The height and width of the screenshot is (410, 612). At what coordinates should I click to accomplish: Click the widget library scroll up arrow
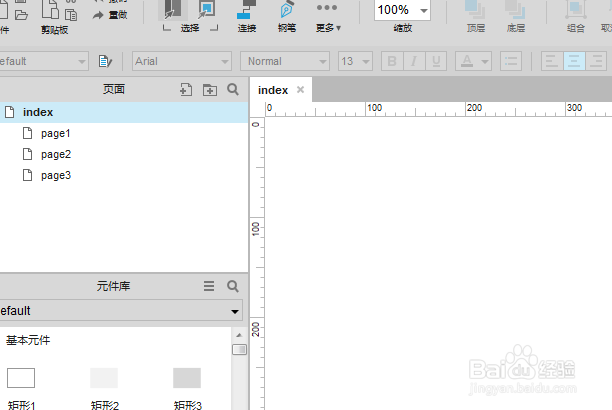tap(239, 335)
